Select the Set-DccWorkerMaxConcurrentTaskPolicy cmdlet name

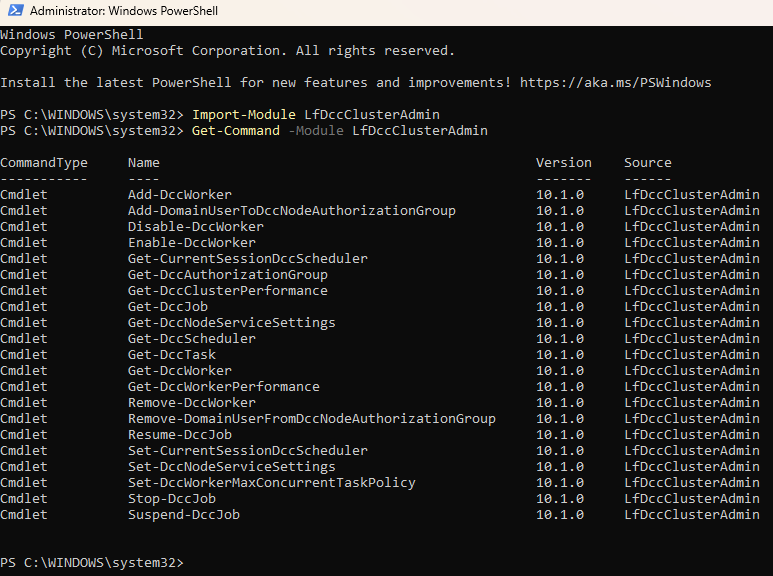click(272, 482)
